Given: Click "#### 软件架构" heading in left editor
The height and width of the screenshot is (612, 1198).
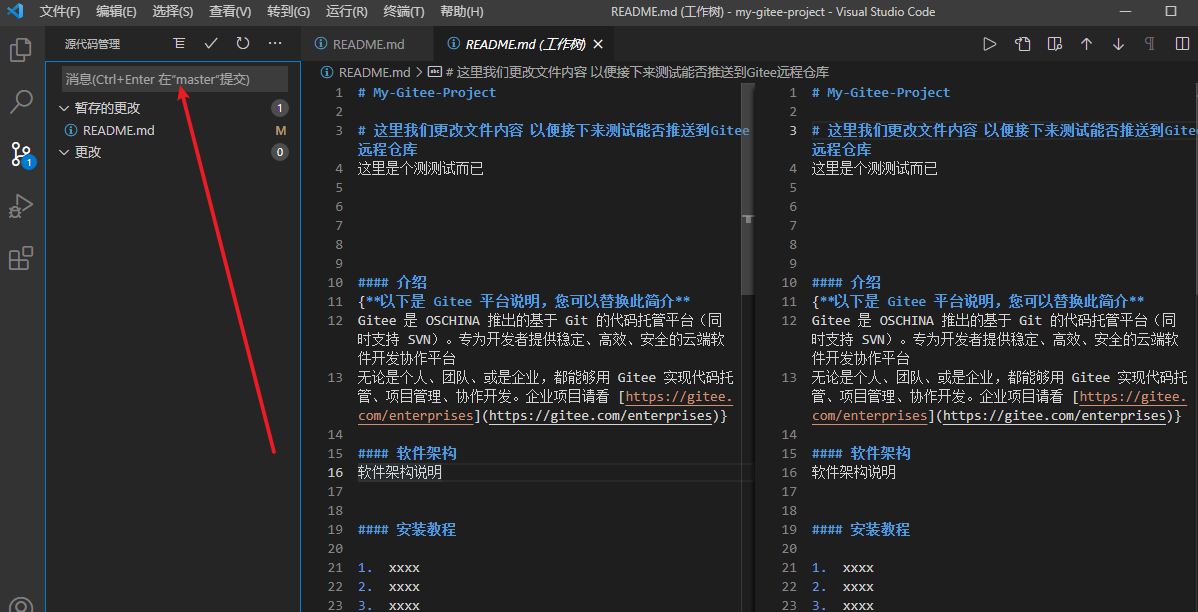Looking at the screenshot, I should [x=407, y=454].
